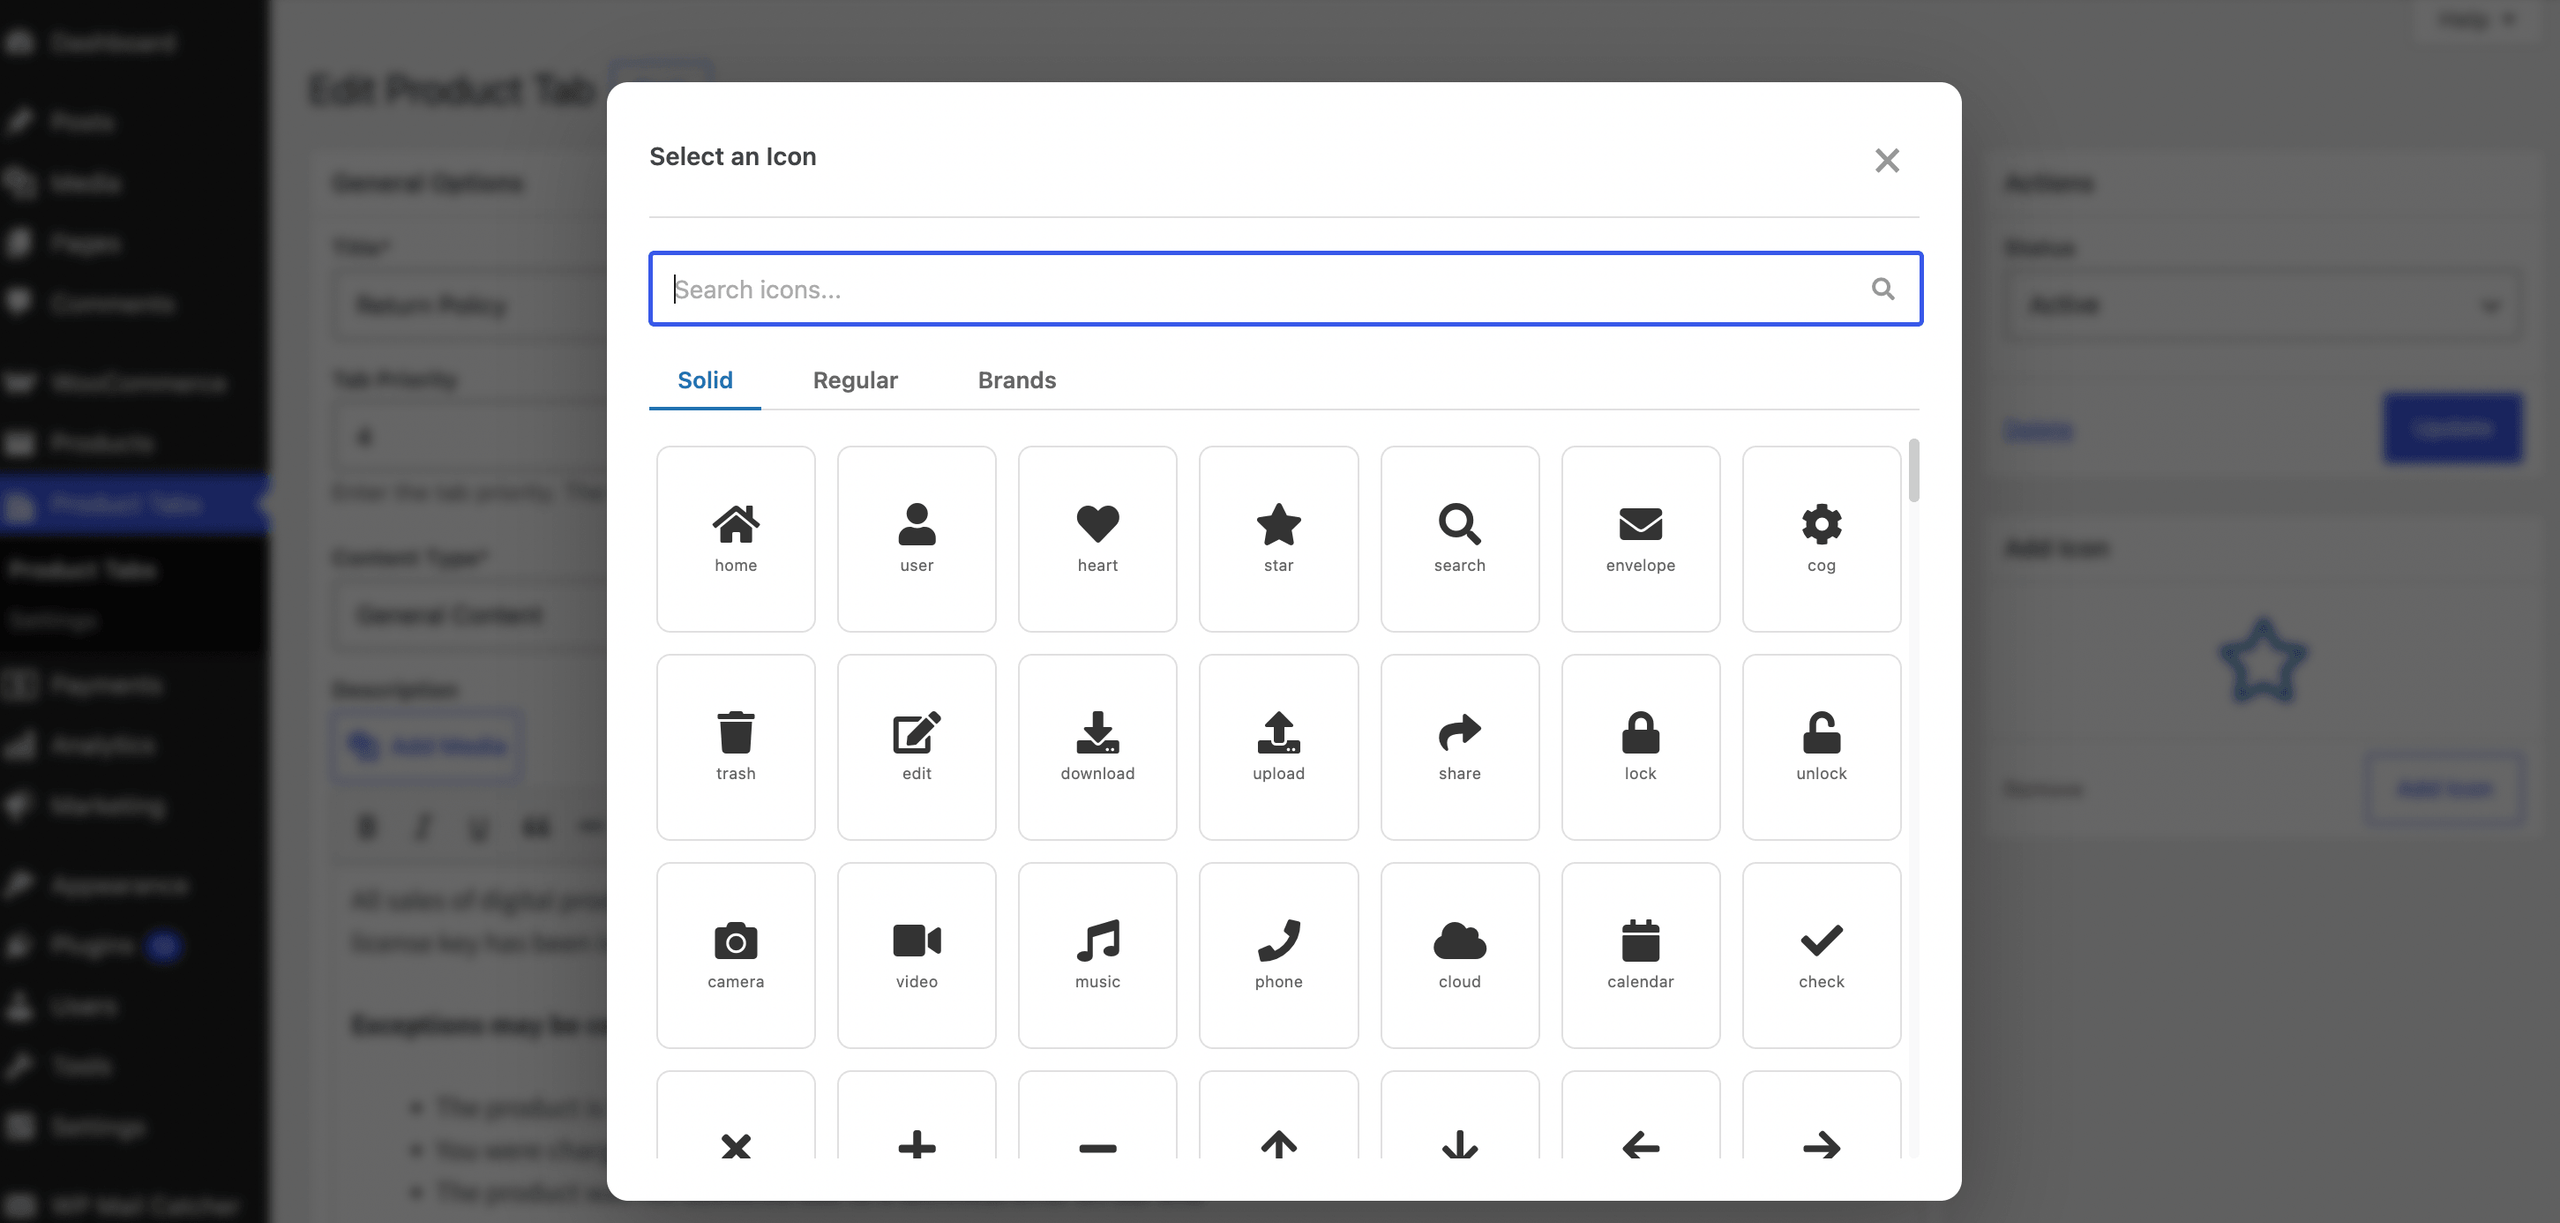
Task: Switch to the Solid tab
Action: (x=705, y=380)
